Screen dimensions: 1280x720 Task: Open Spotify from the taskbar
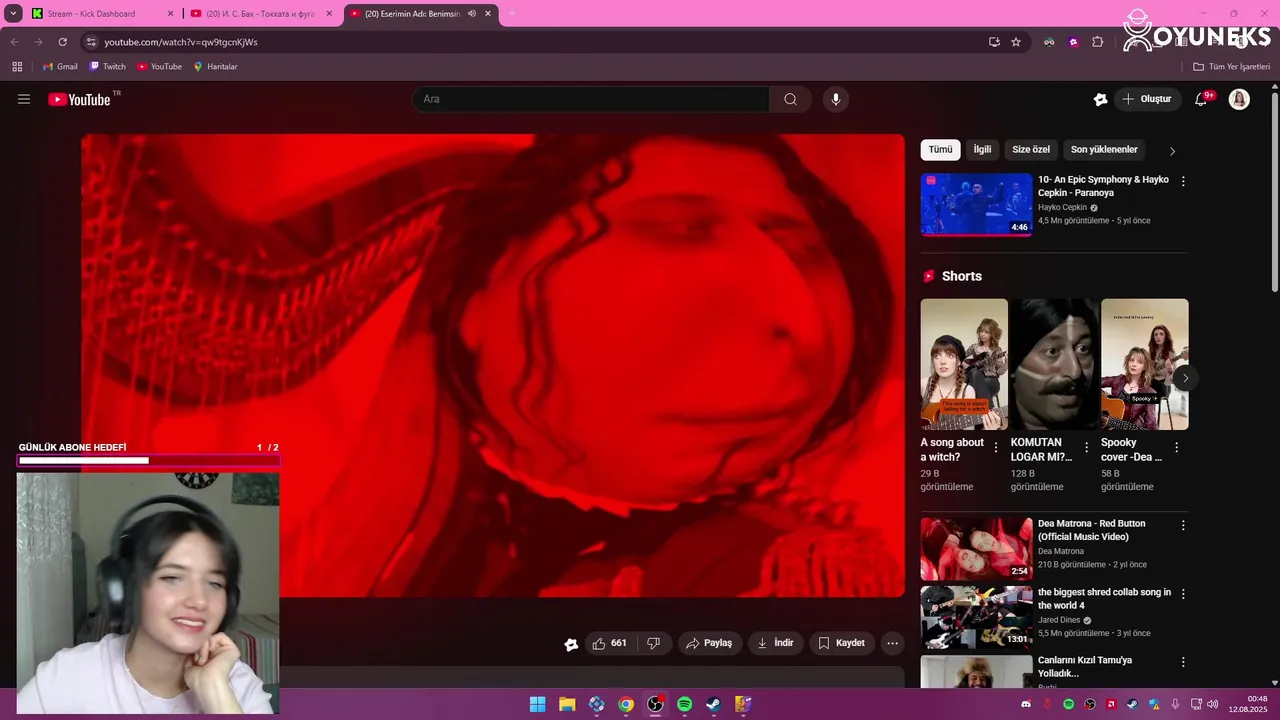pos(685,704)
